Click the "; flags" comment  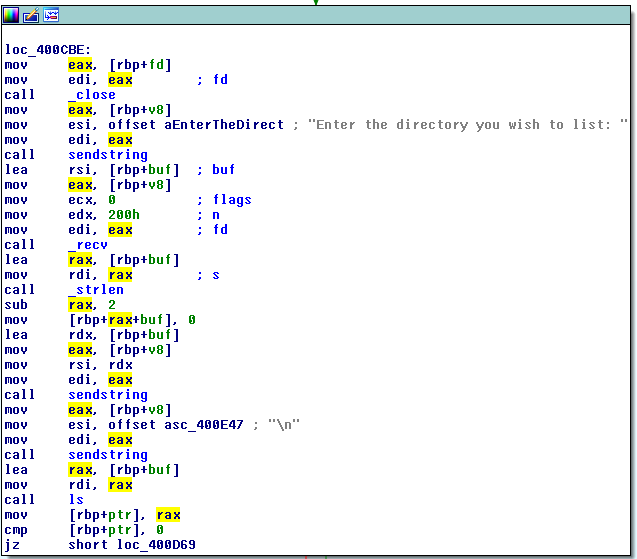point(224,200)
